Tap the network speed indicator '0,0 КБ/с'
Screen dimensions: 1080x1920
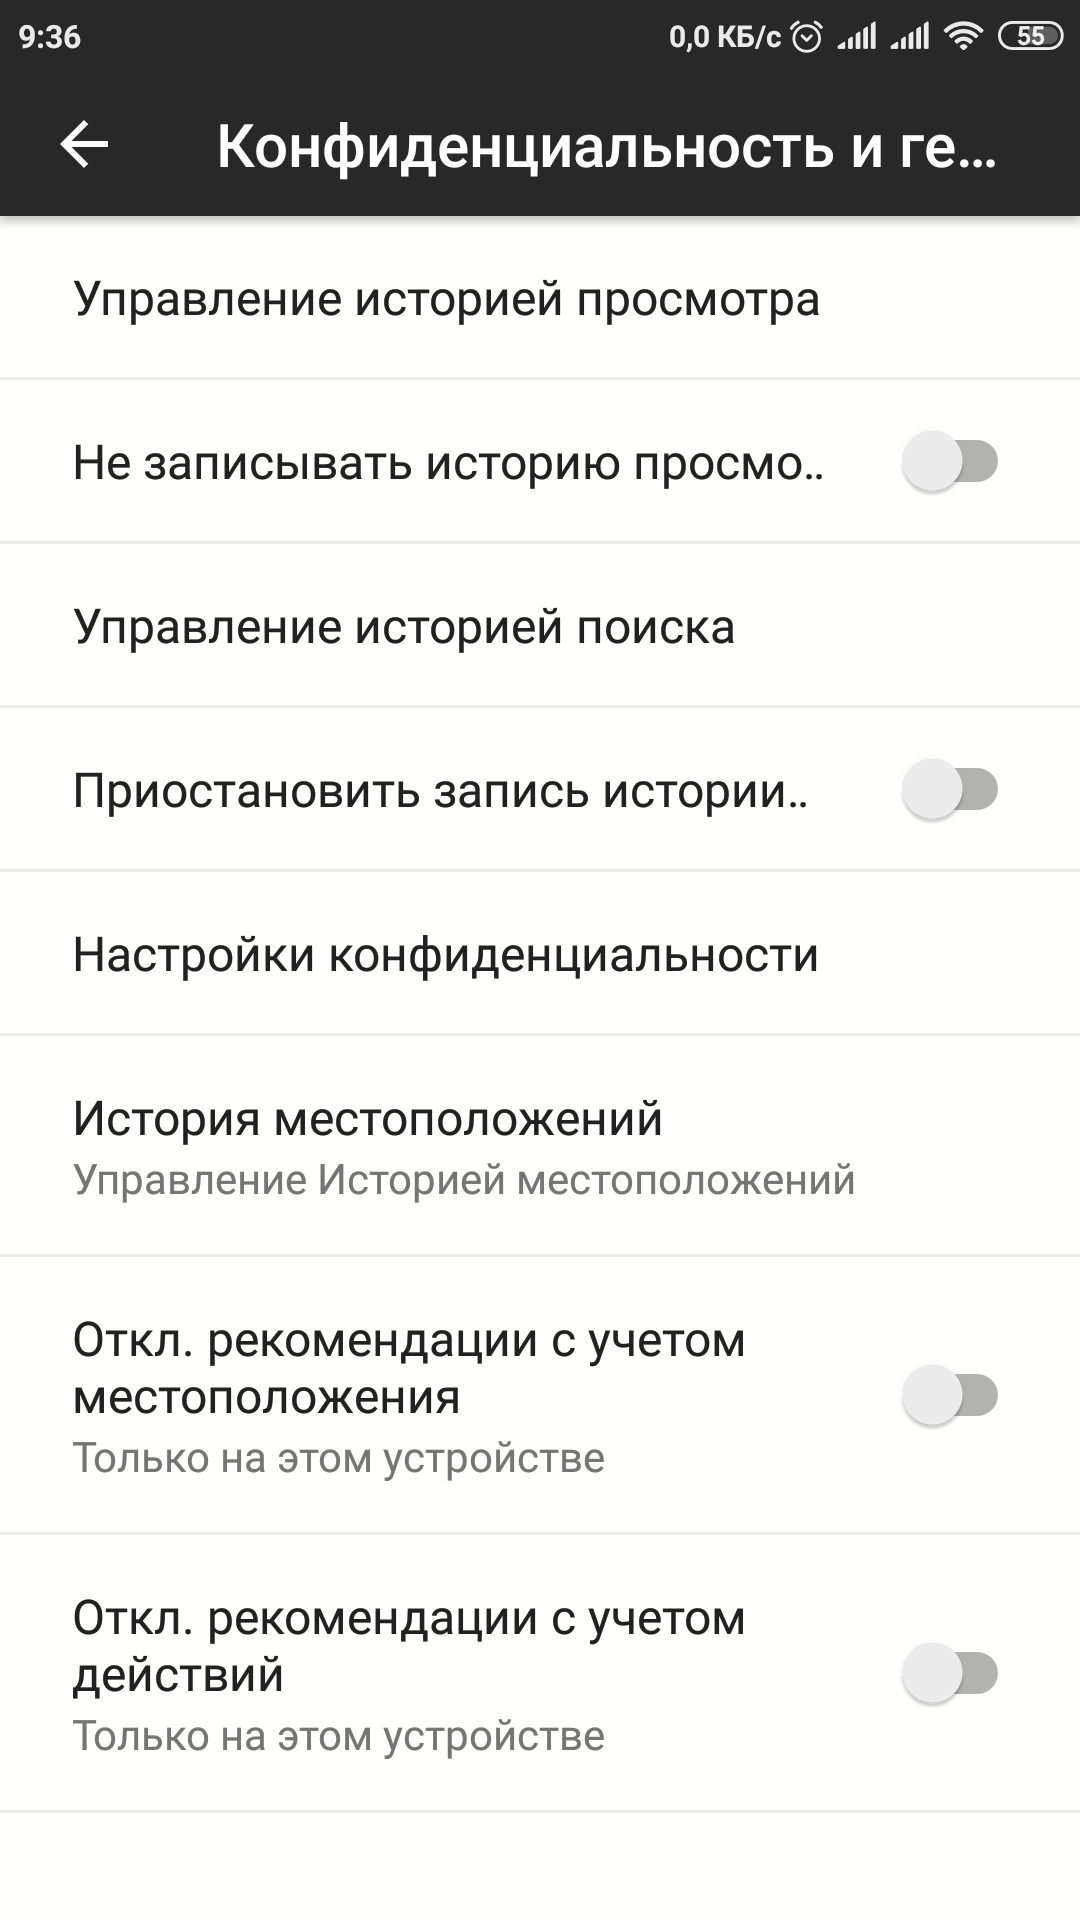725,37
